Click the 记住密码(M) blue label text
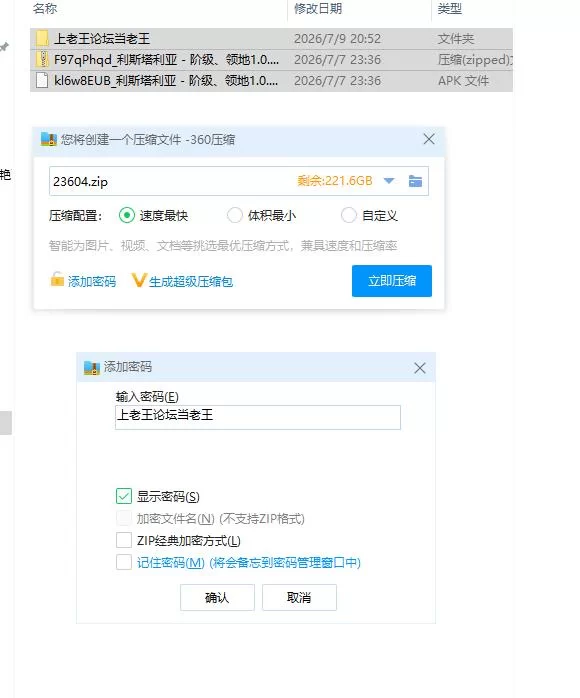This screenshot has width=580, height=698. pyautogui.click(x=248, y=563)
